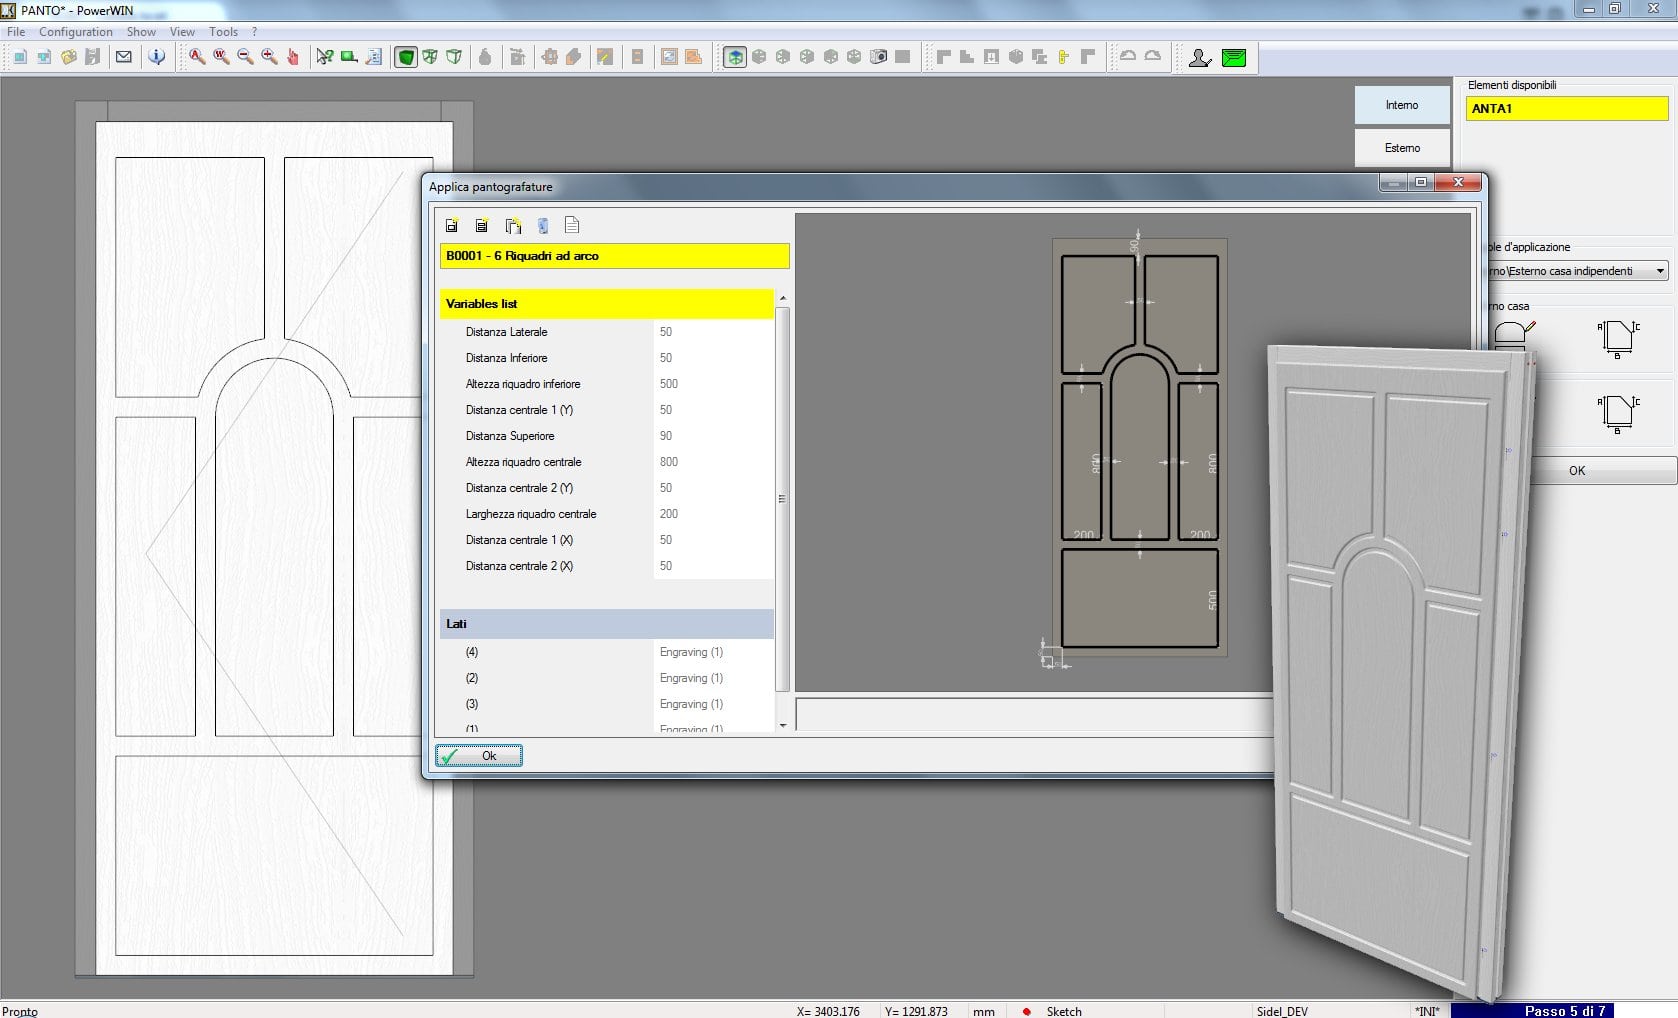Open the Tools menu

pyautogui.click(x=223, y=32)
